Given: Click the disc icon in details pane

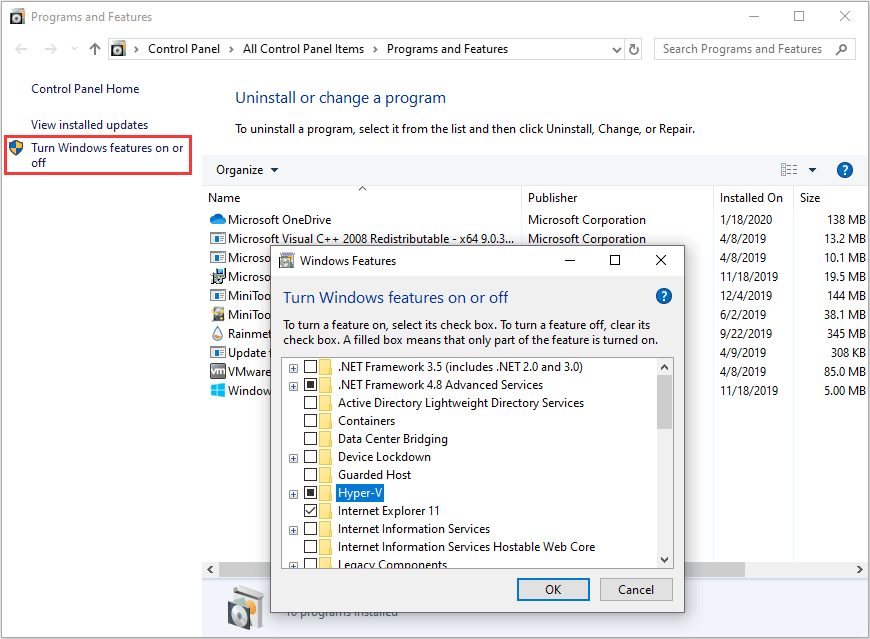Looking at the screenshot, I should pos(246,607).
